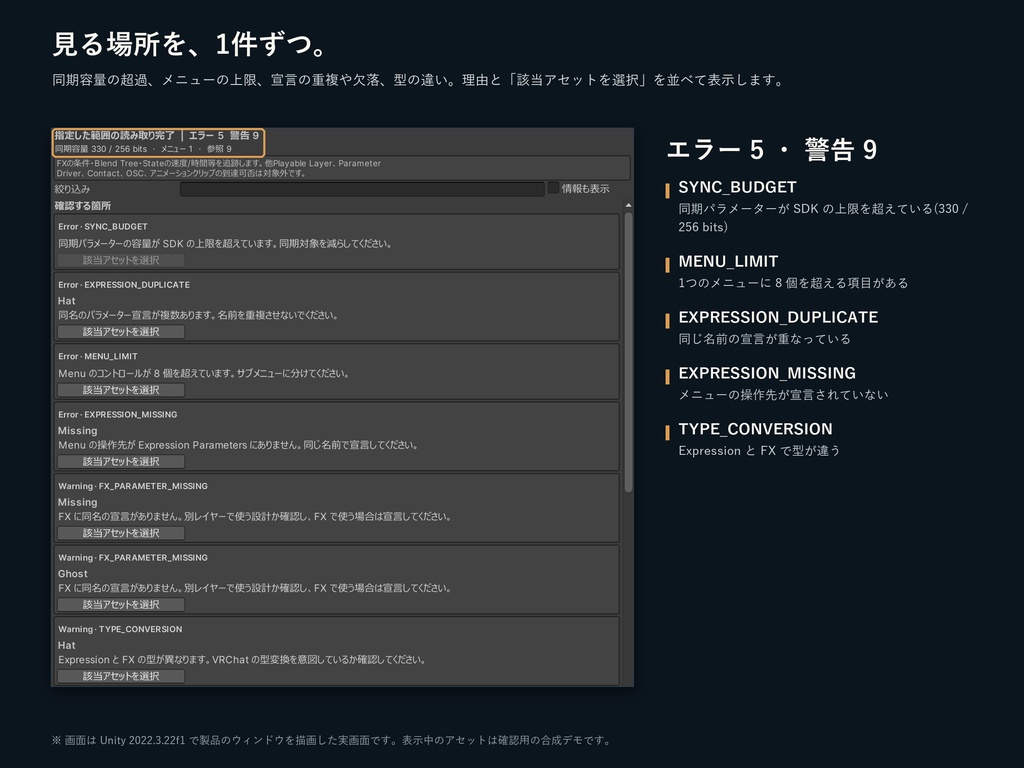The image size is (1024, 768).
Task: Click 該当アセットを選択 under FX_PARAMETER_MISSING Ghost
Action: [x=121, y=605]
